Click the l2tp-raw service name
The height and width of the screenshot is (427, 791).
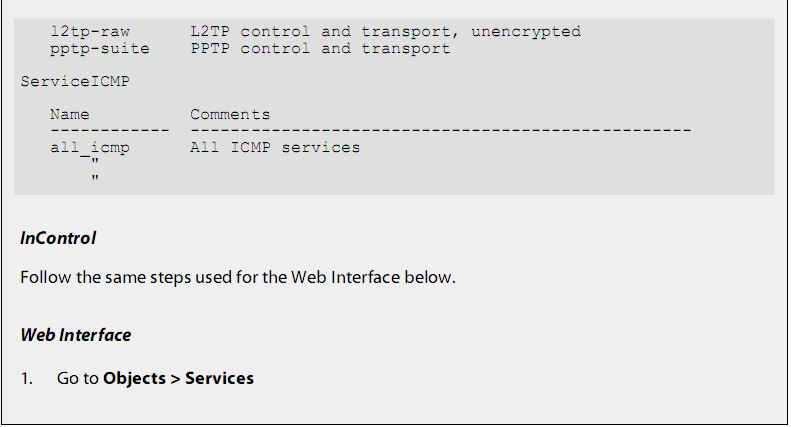[x=90, y=32]
